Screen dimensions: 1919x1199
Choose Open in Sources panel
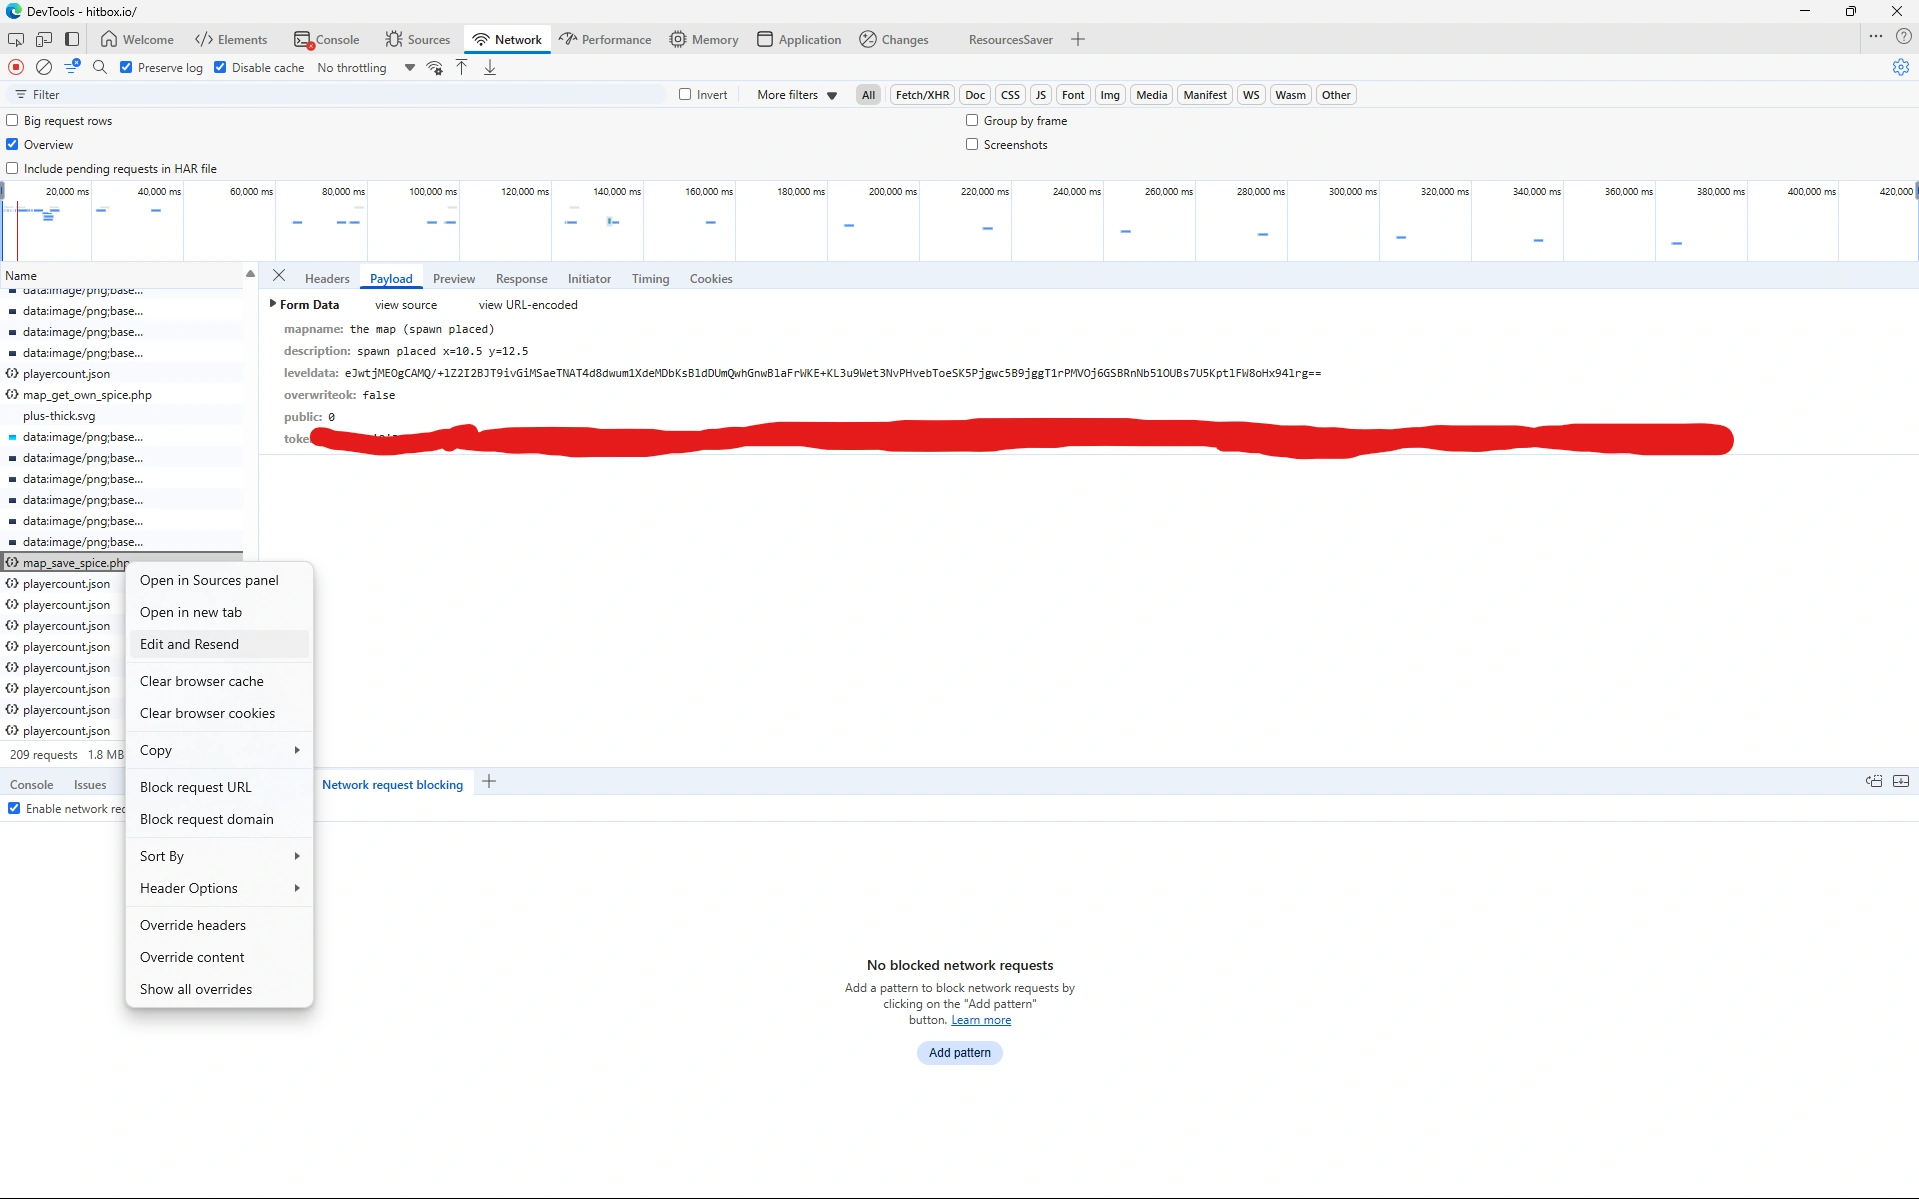tap(219, 580)
